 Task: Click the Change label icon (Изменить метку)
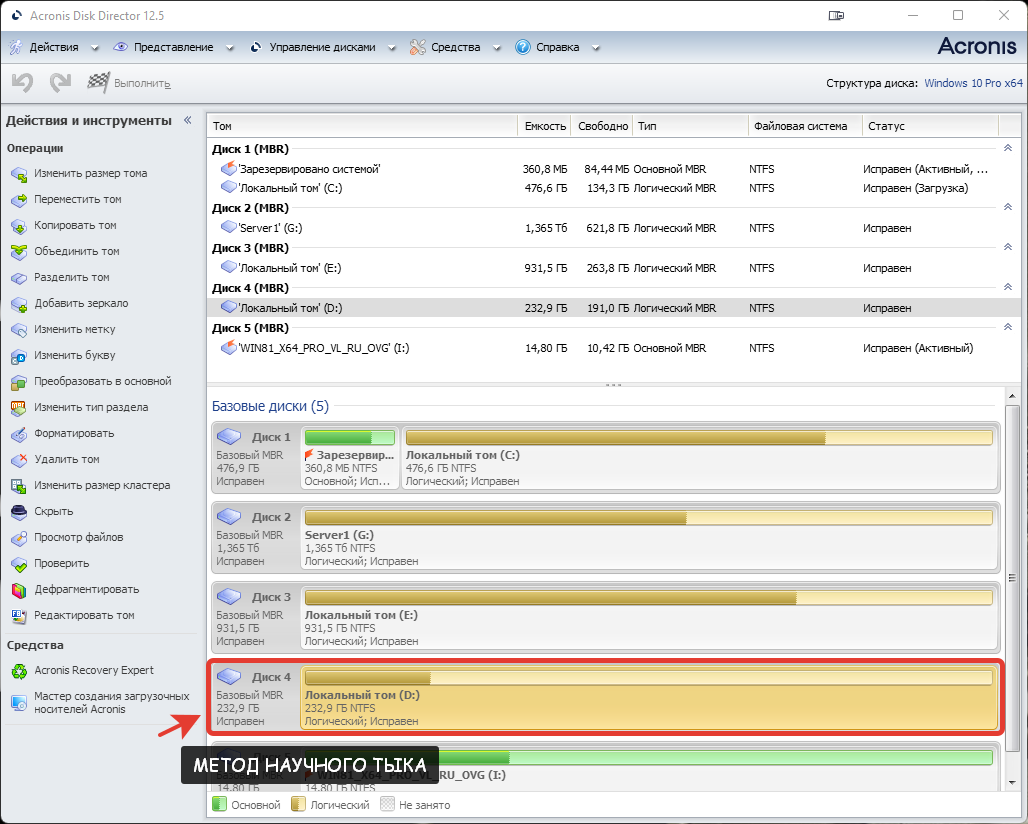tap(19, 330)
